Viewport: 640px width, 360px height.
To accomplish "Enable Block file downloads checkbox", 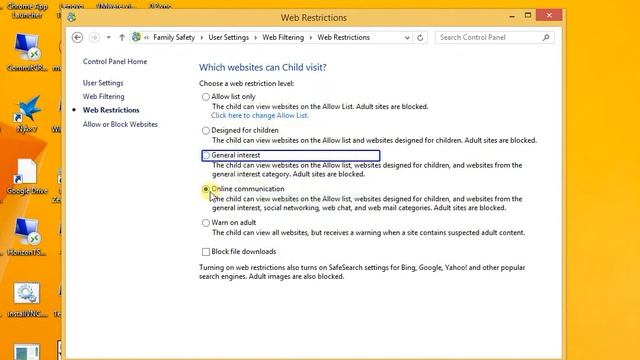I will [x=206, y=252].
